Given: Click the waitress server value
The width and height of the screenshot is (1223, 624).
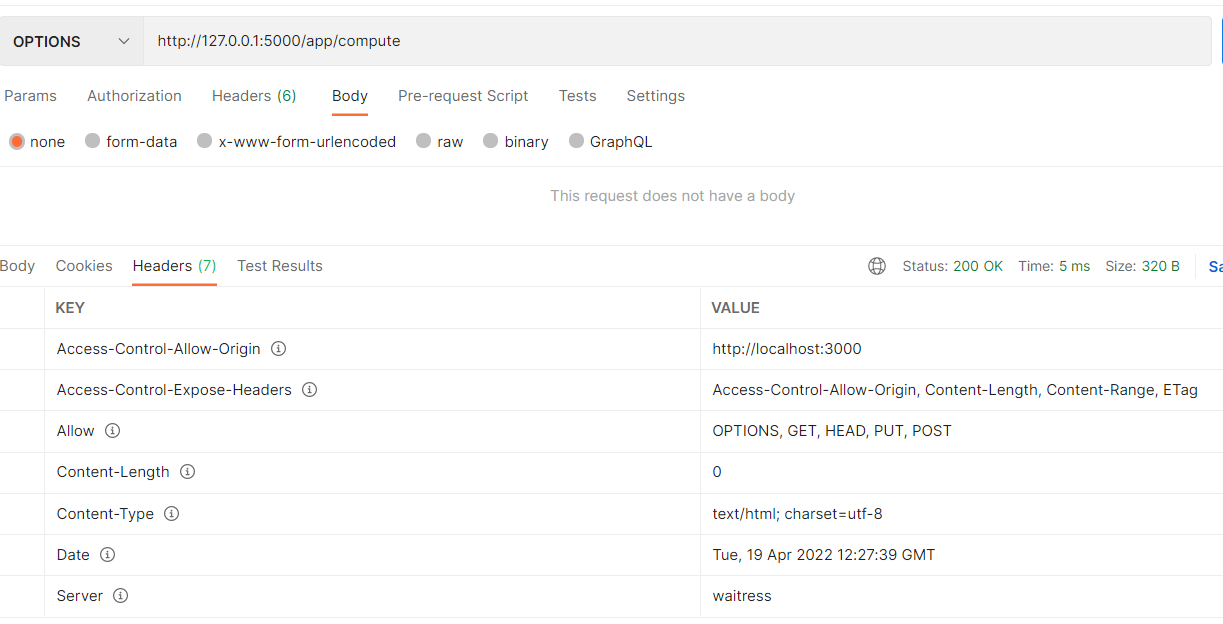Looking at the screenshot, I should 742,596.
